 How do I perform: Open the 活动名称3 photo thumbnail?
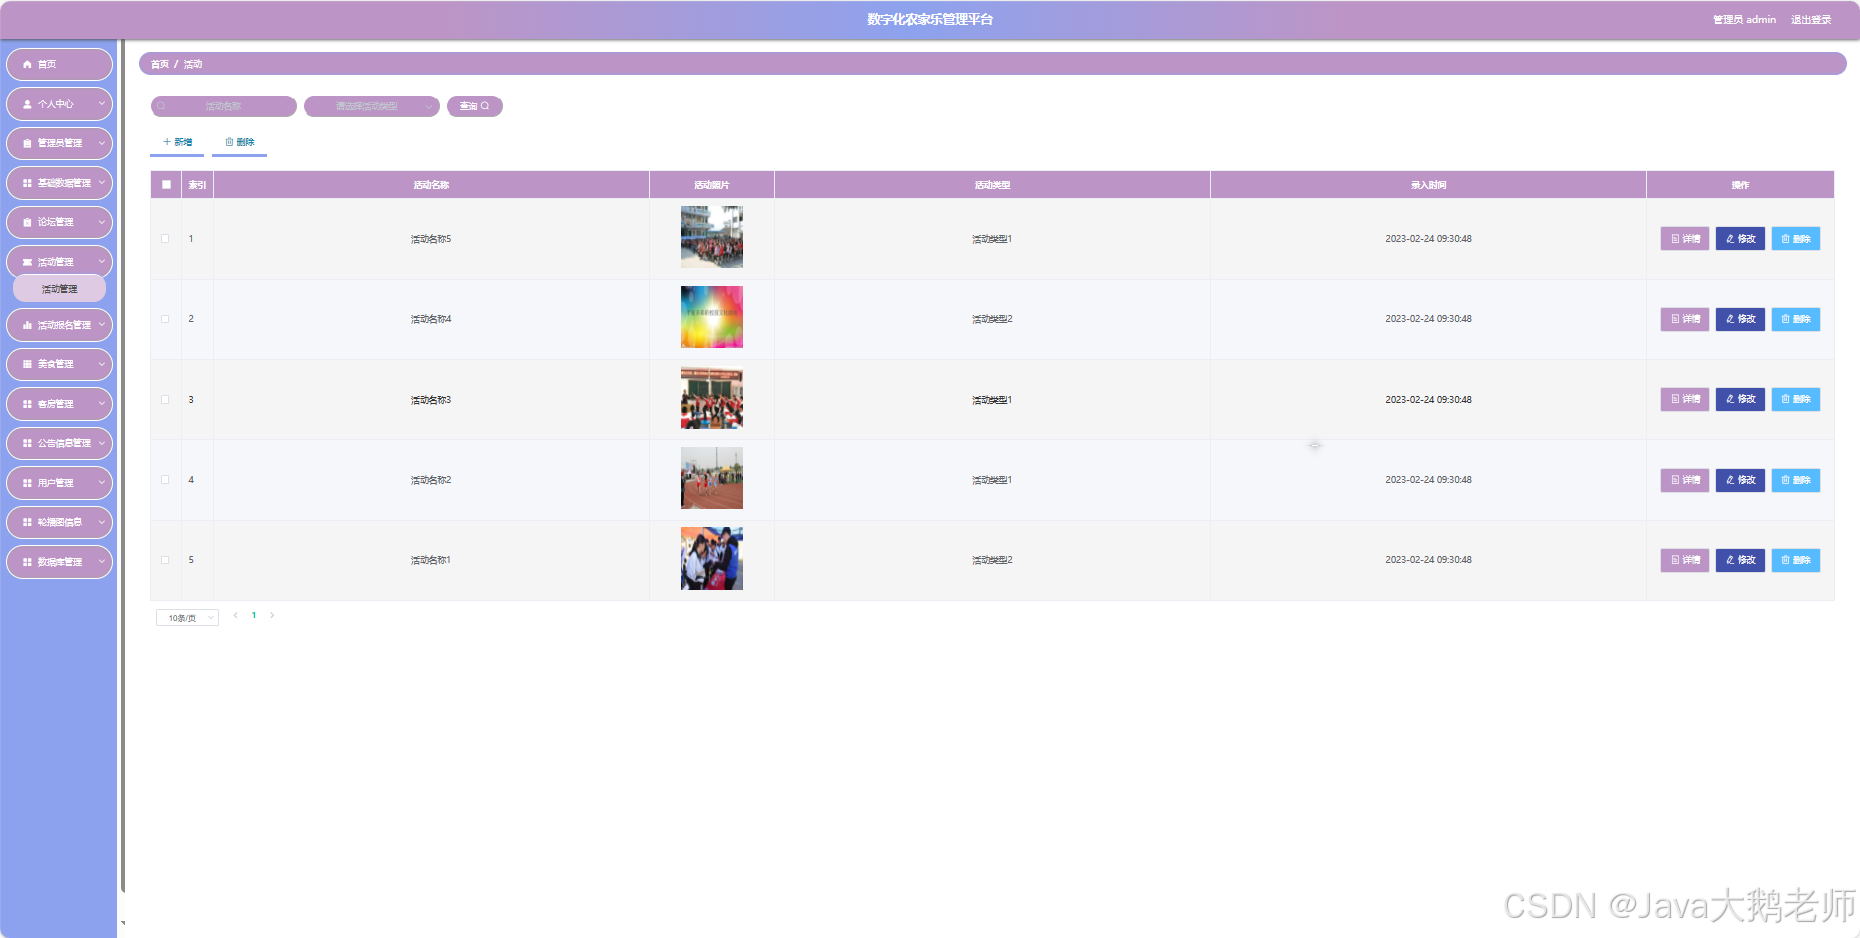coord(712,398)
